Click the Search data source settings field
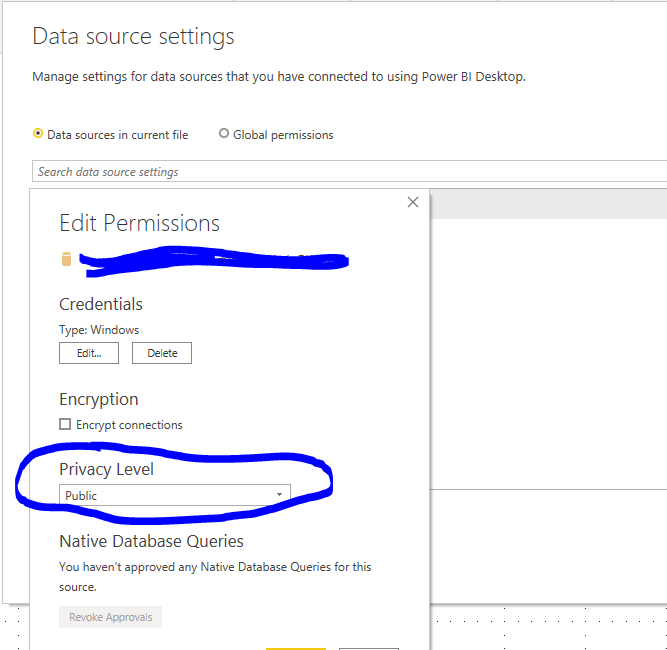This screenshot has height=650, width=667. point(349,171)
